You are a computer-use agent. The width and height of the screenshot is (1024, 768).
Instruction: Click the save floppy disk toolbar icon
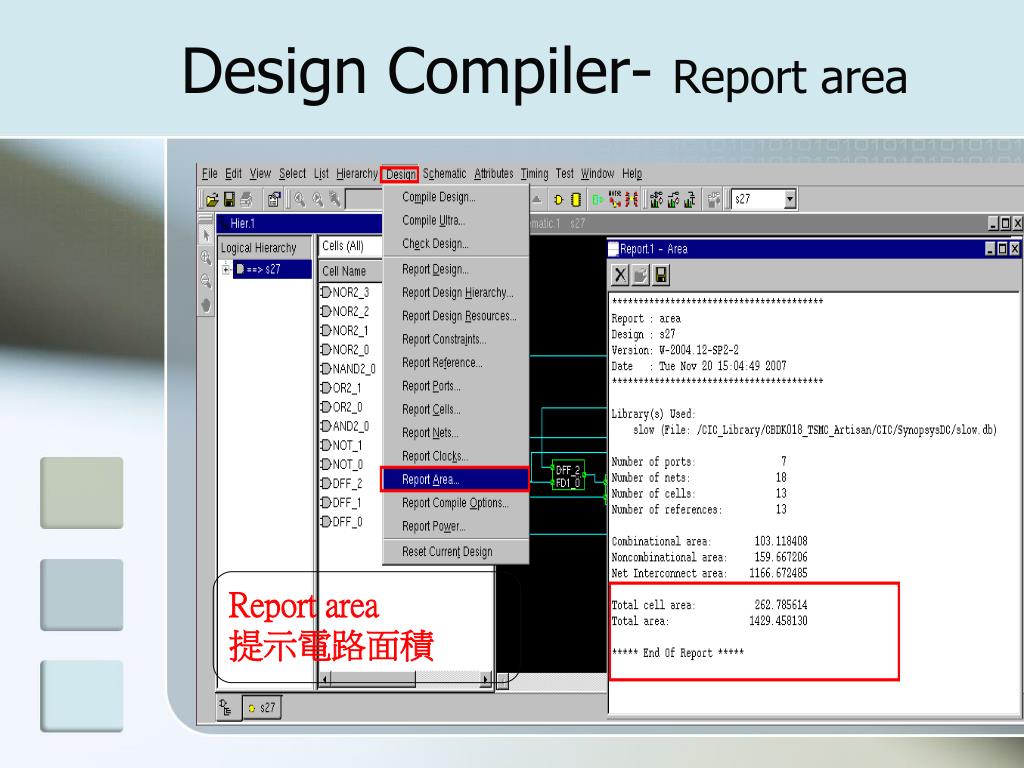(x=229, y=199)
